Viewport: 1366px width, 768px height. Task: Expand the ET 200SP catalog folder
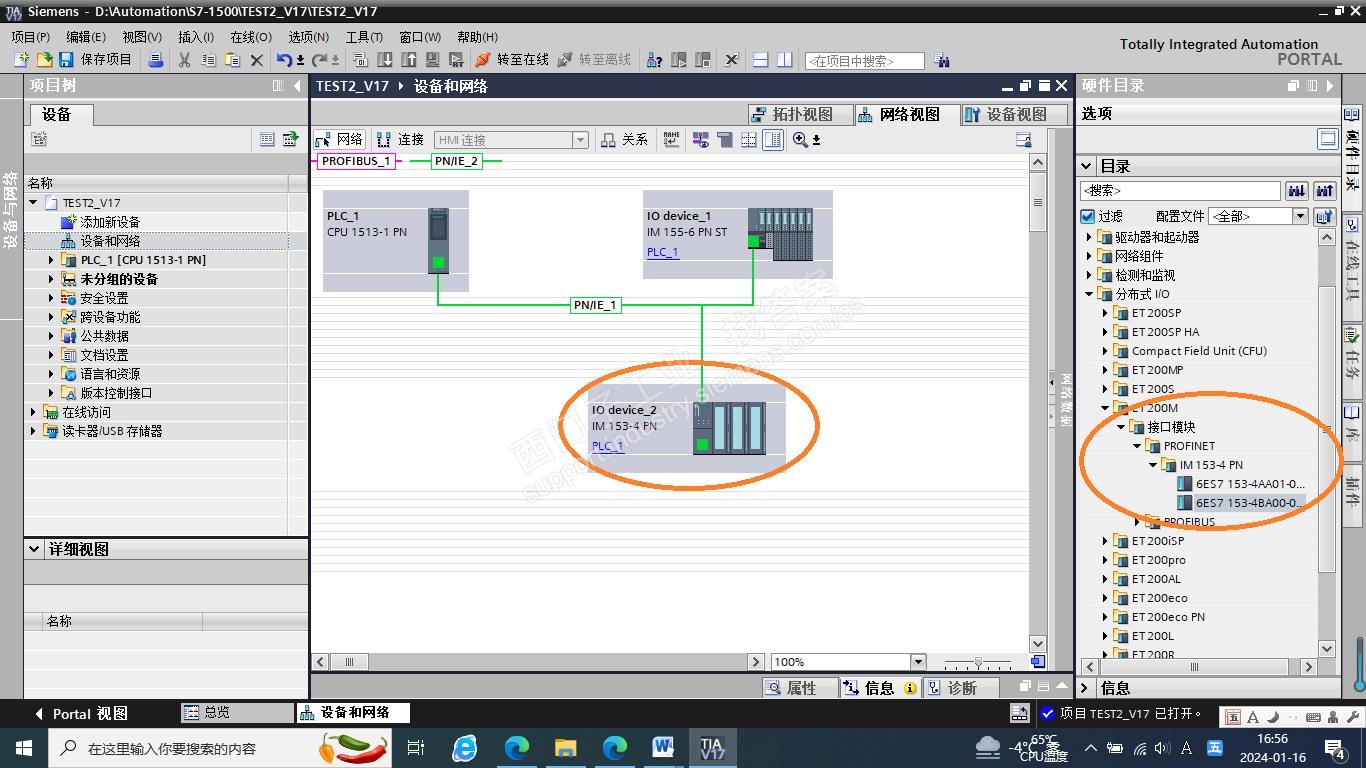pos(1105,313)
